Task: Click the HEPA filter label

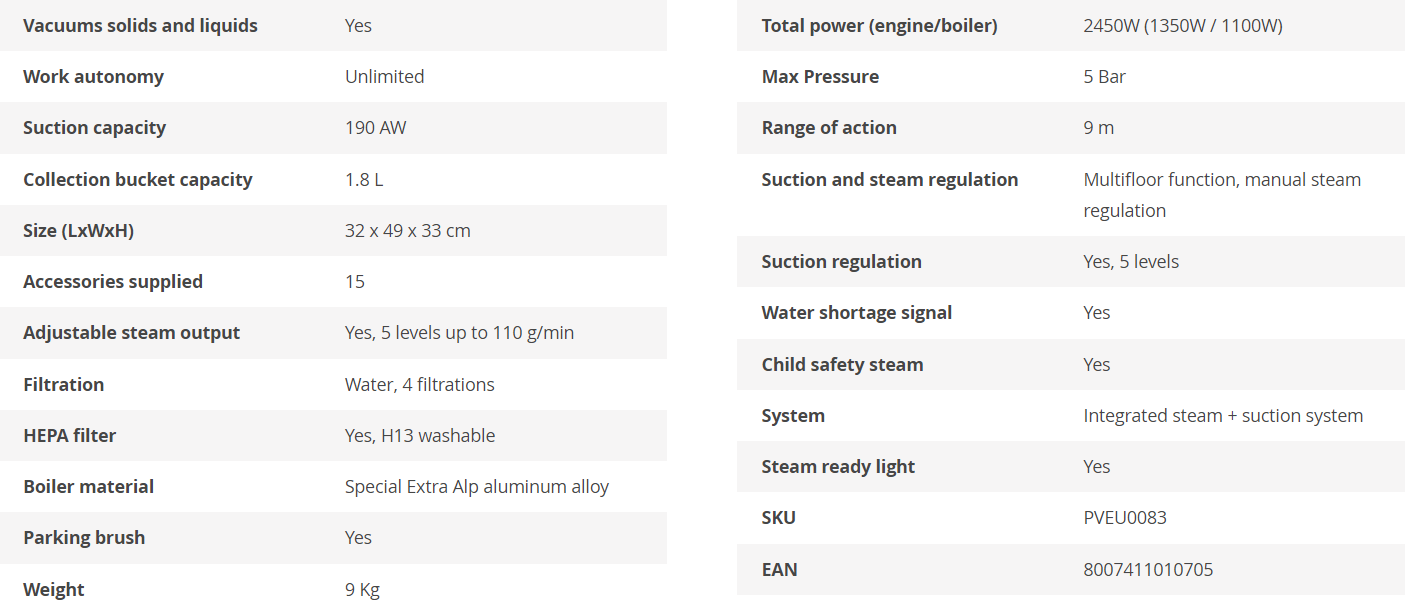Action: coord(69,436)
